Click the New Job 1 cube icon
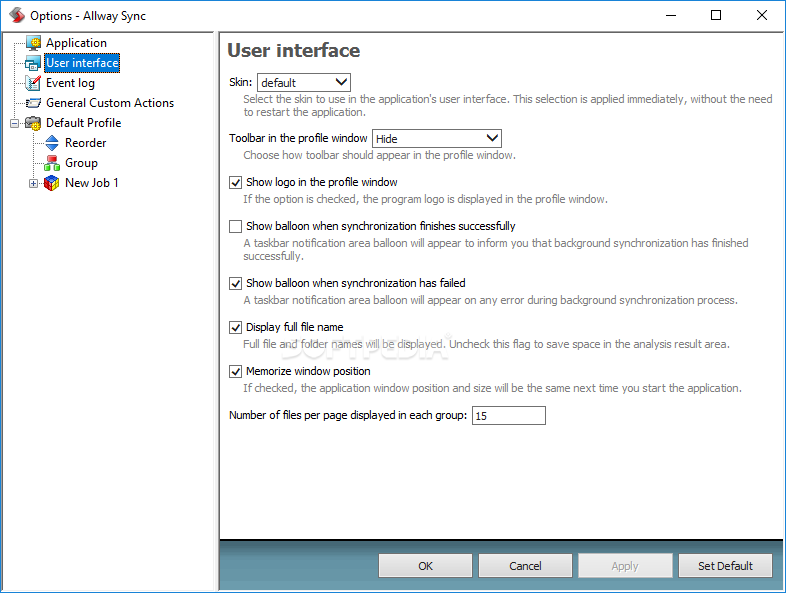786x593 pixels. pyautogui.click(x=52, y=183)
